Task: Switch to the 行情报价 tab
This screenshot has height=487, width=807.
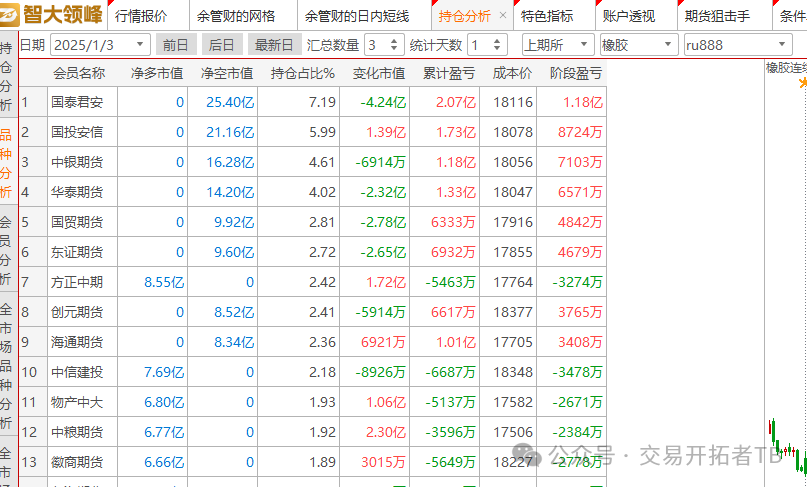Action: (x=141, y=16)
